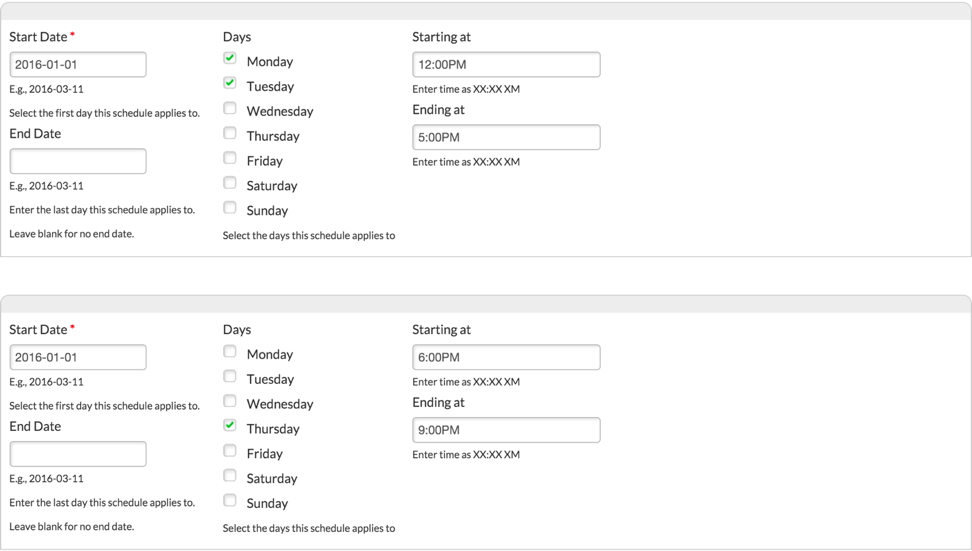Tick Friday in the second schedule
The width and height of the screenshot is (972, 551).
tap(230, 451)
